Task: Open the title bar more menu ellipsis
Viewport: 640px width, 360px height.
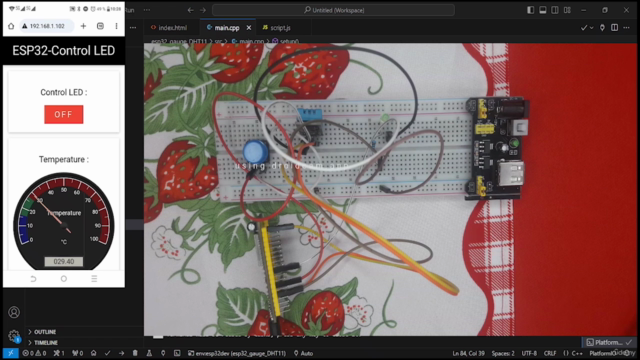Action: point(147,10)
